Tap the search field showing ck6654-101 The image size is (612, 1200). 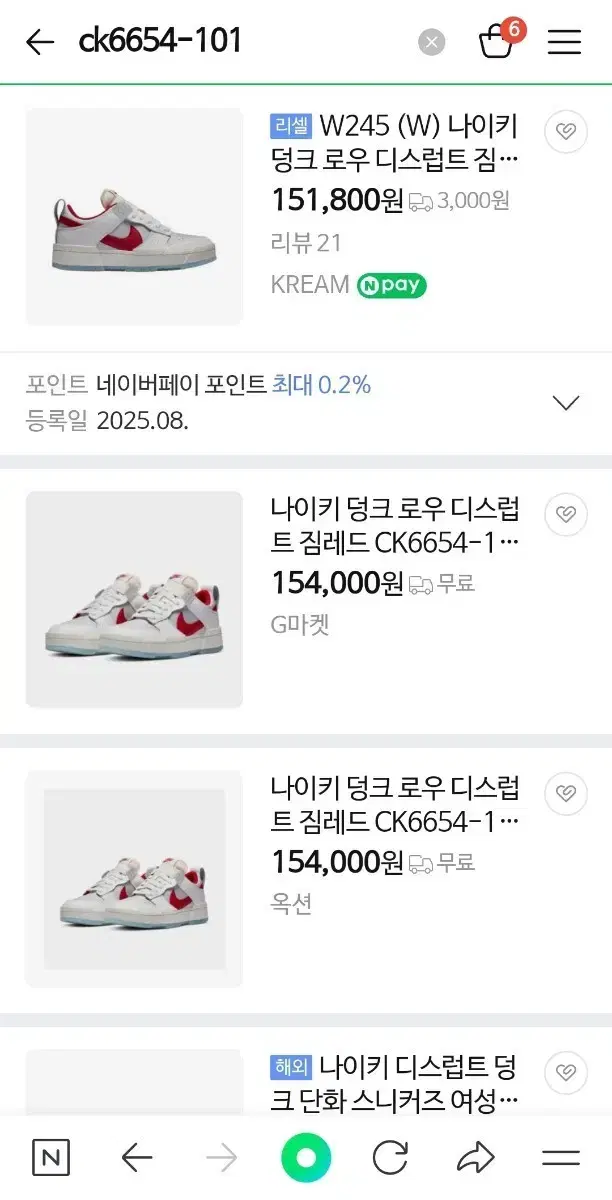pyautogui.click(x=240, y=42)
